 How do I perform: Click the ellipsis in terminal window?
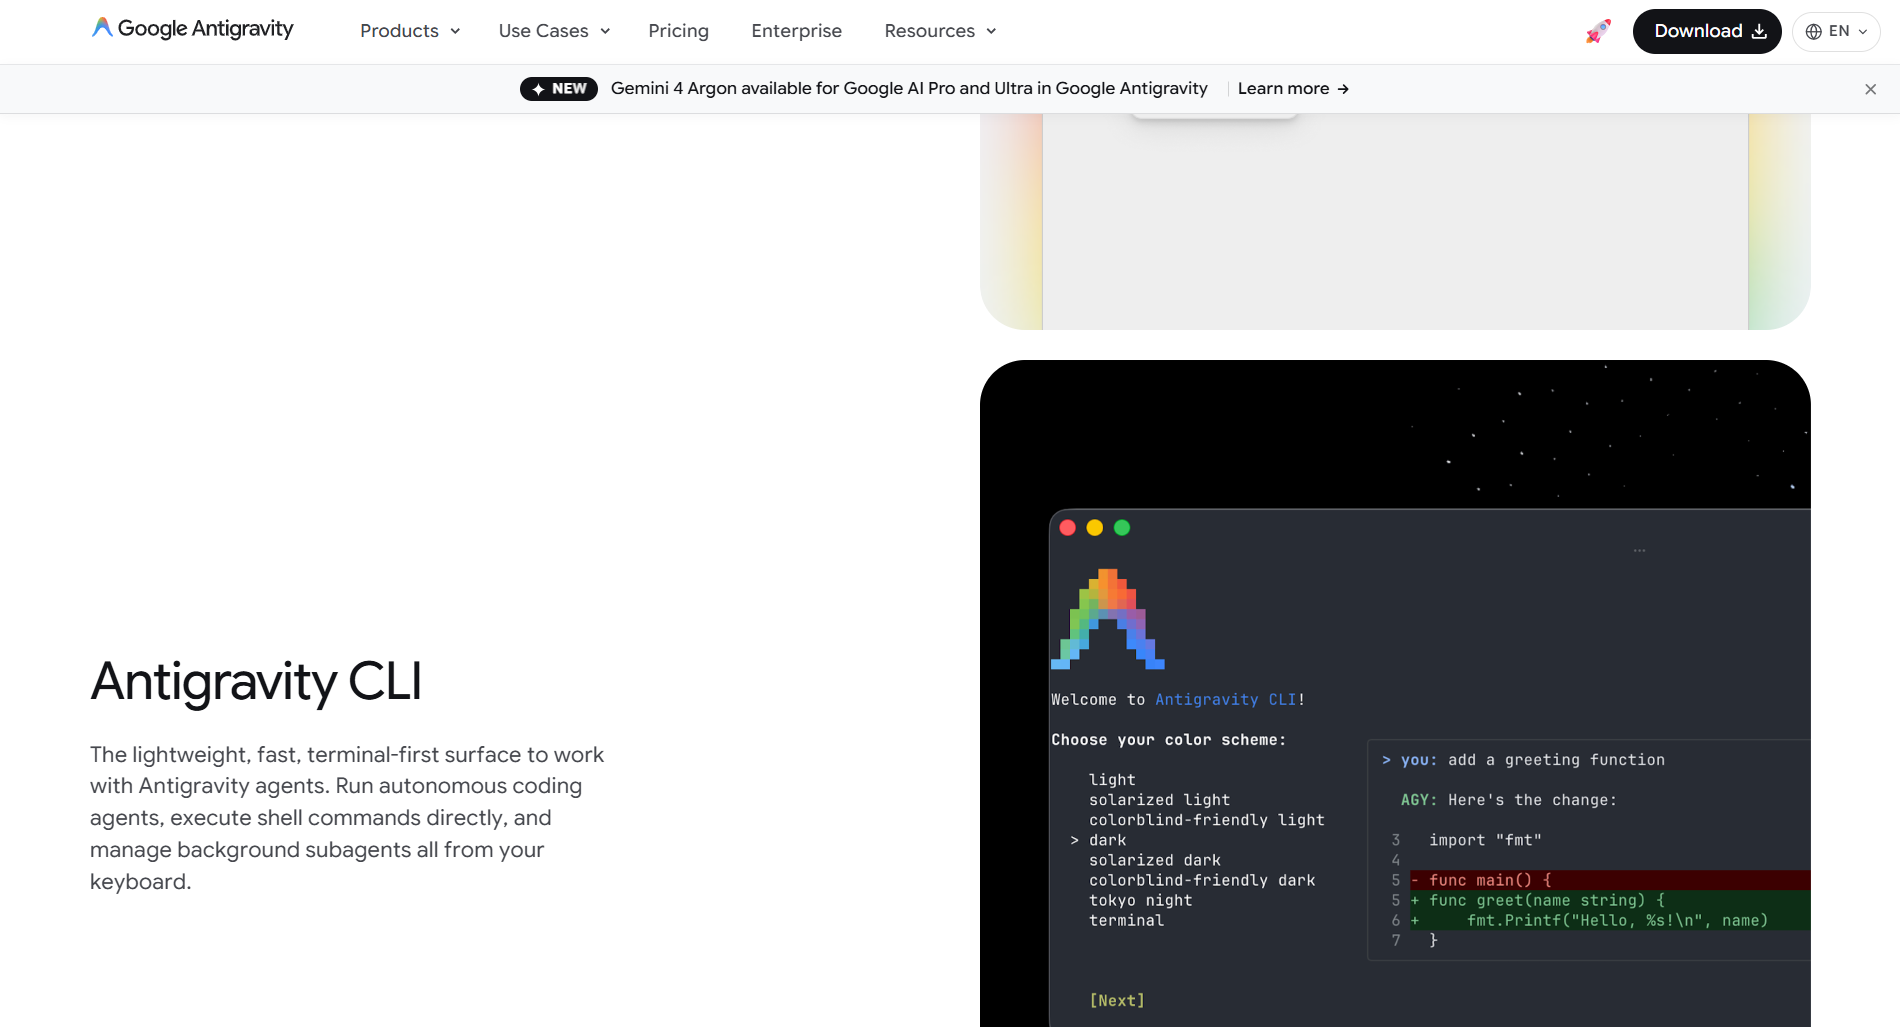pyautogui.click(x=1640, y=550)
